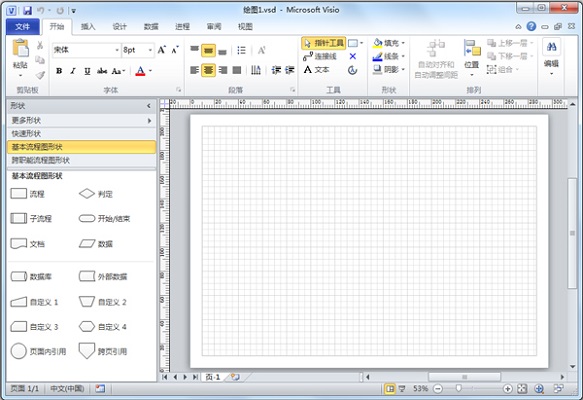Select the Text (文本) tool

point(316,70)
